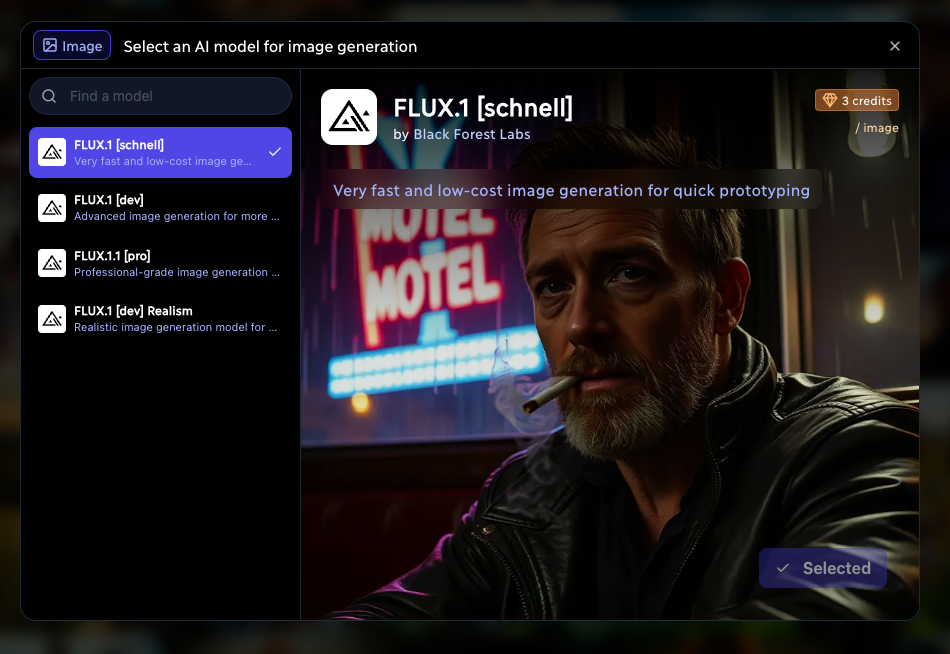Click the magnifier search icon
Screen dimensions: 950x654
point(49,96)
